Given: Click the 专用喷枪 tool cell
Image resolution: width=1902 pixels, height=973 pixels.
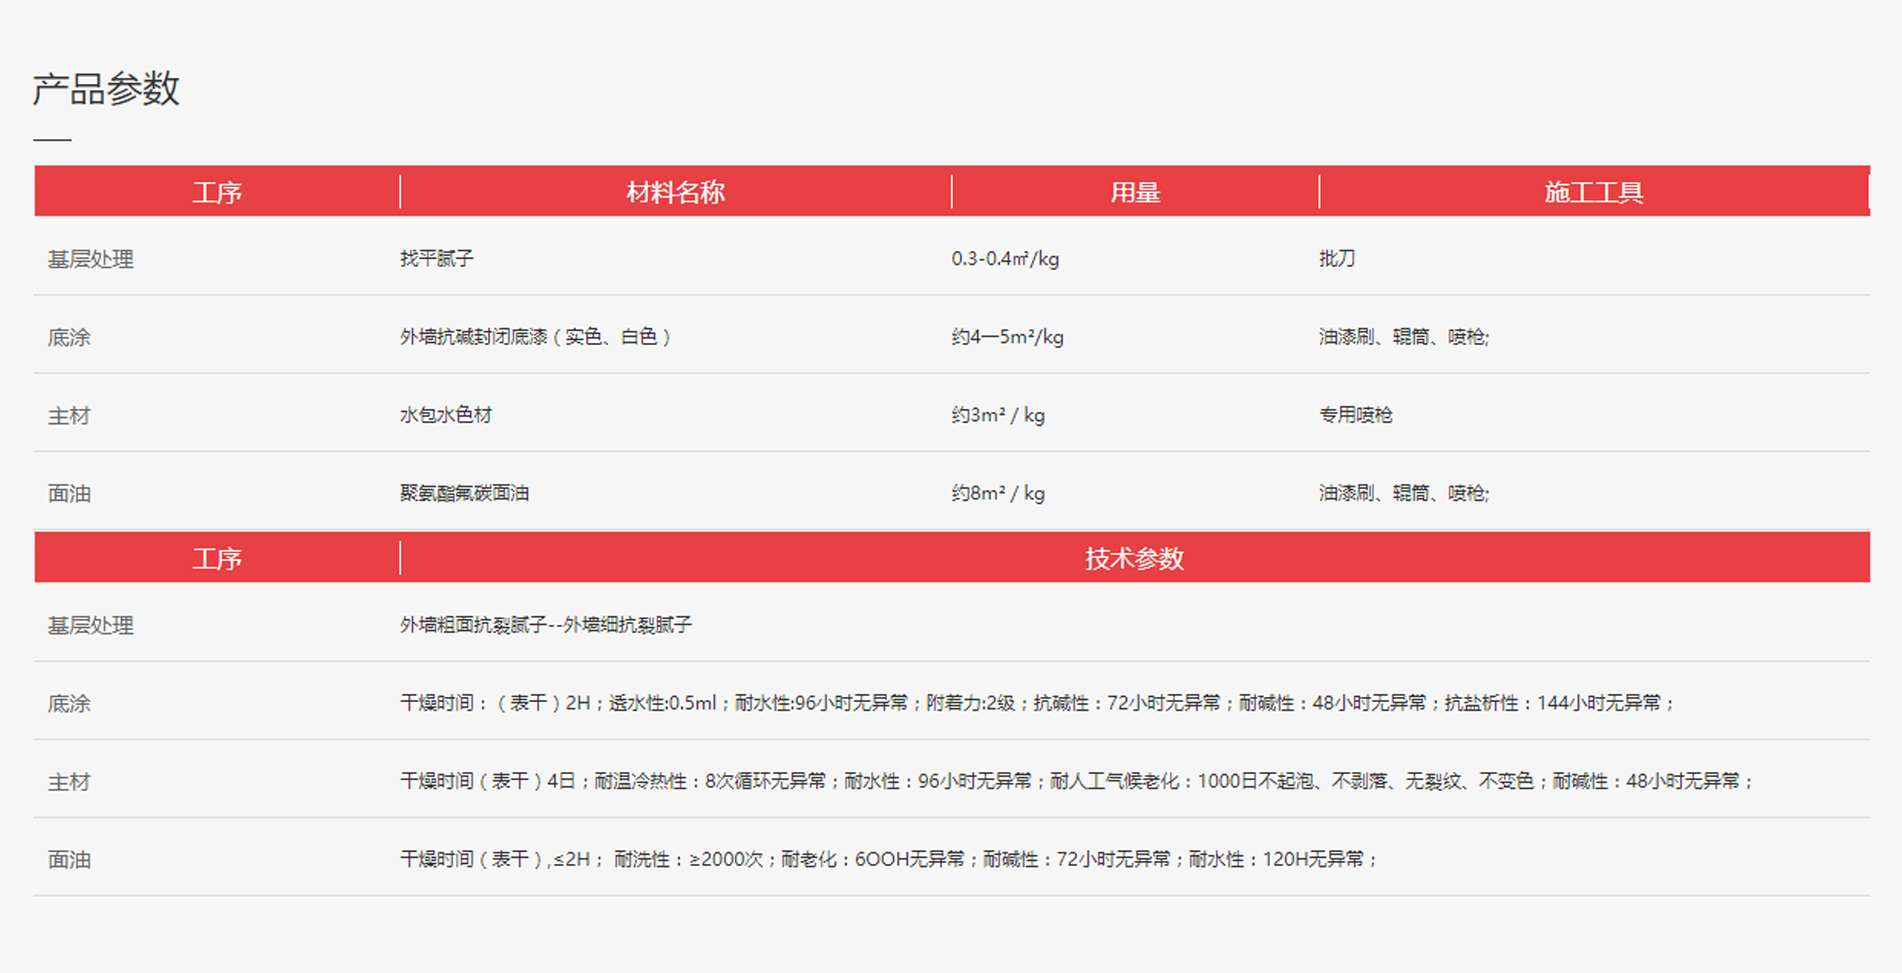Looking at the screenshot, I should pyautogui.click(x=1355, y=415).
